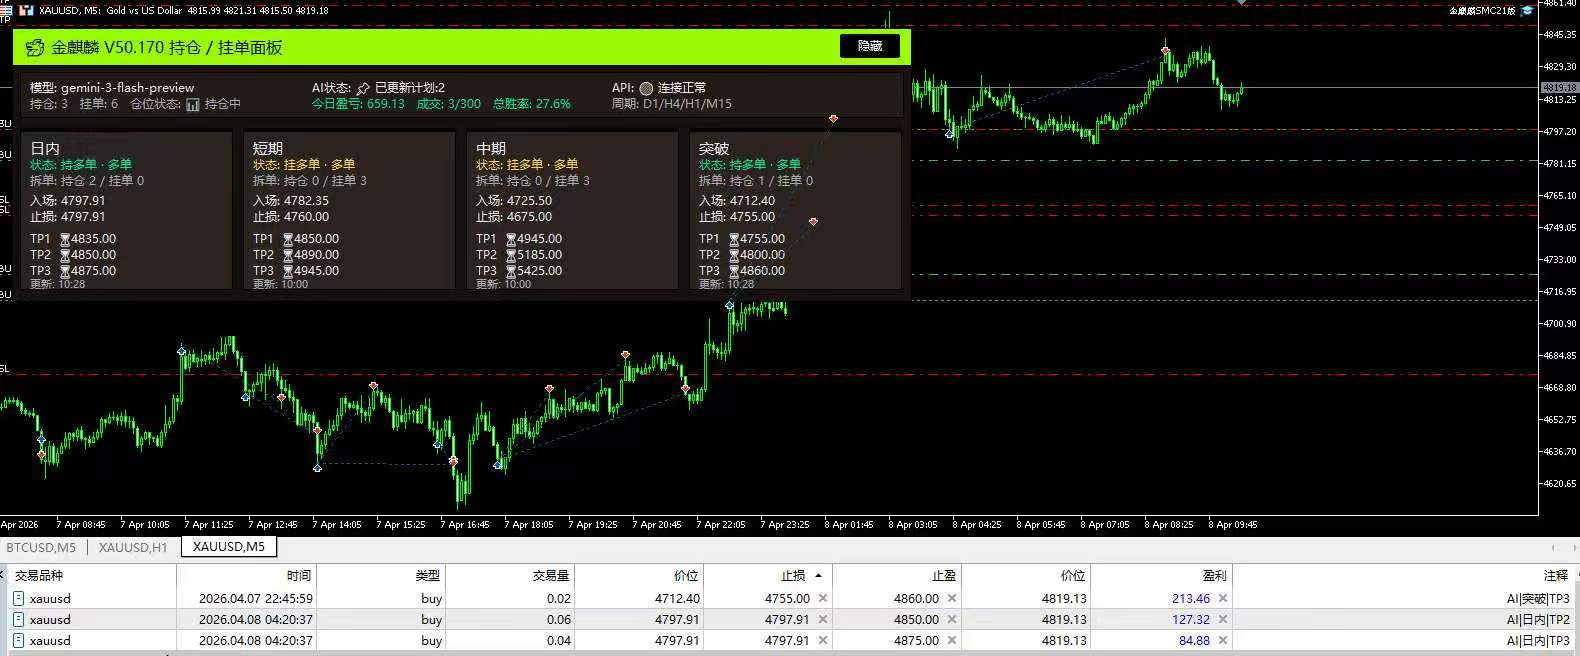Remove stop loss on the AI|日内|TP3 row

click(823, 640)
